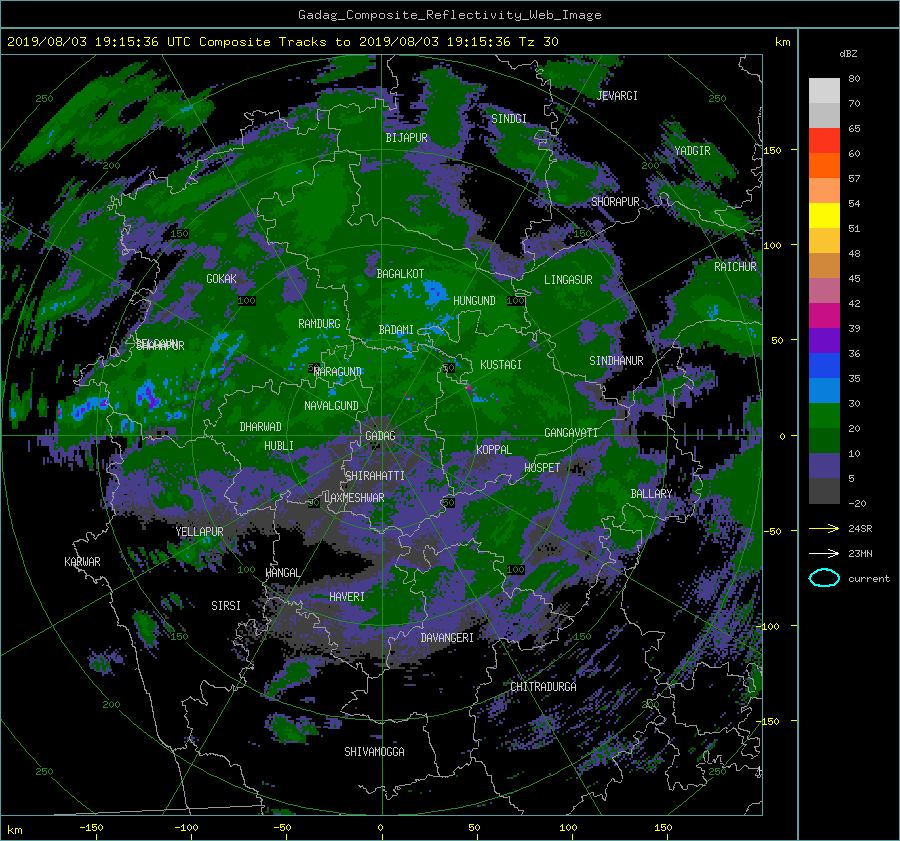The height and width of the screenshot is (841, 900).
Task: Choose the bright green 20-30 dBZ swatch
Action: point(824,416)
